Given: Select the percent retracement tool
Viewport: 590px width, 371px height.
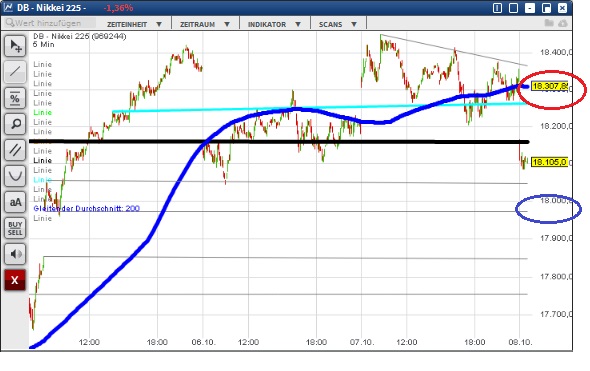Looking at the screenshot, I should (15, 98).
